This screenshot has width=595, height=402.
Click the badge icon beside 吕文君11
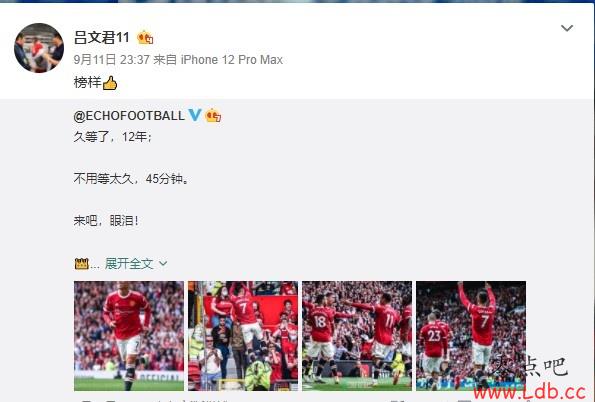pyautogui.click(x=145, y=38)
